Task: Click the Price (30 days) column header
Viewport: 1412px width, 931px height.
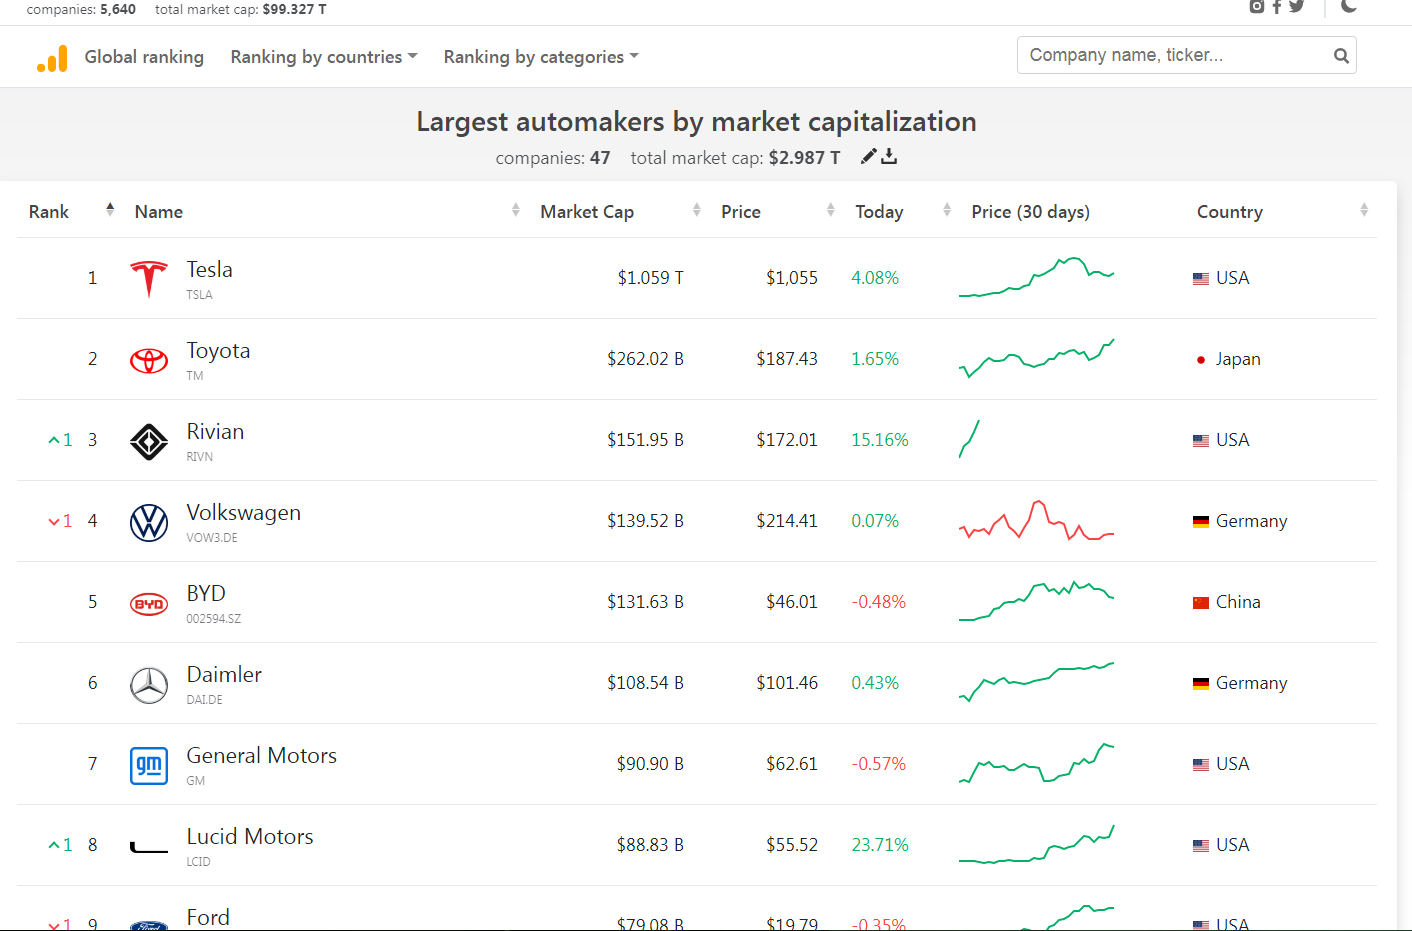Action: click(x=1030, y=212)
